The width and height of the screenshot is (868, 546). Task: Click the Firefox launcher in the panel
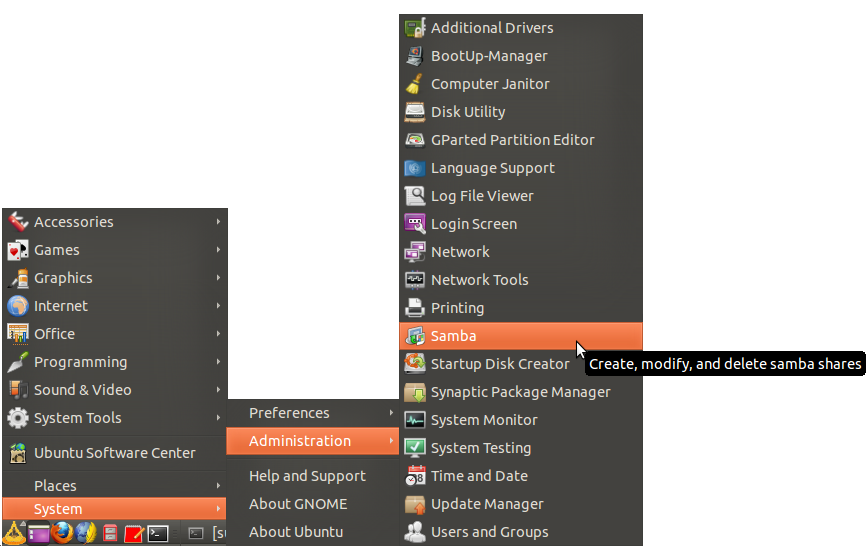[x=63, y=533]
